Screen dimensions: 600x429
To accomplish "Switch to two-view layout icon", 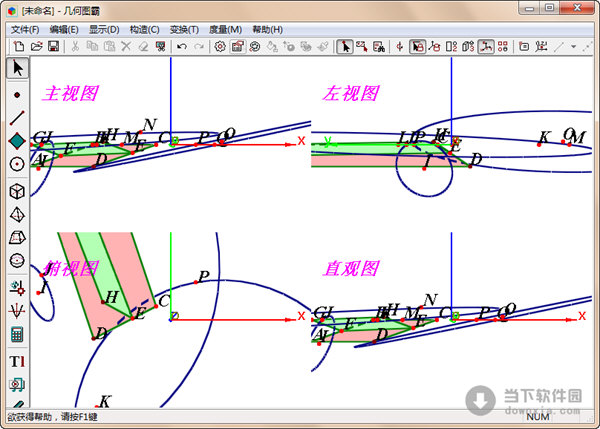I will point(452,47).
